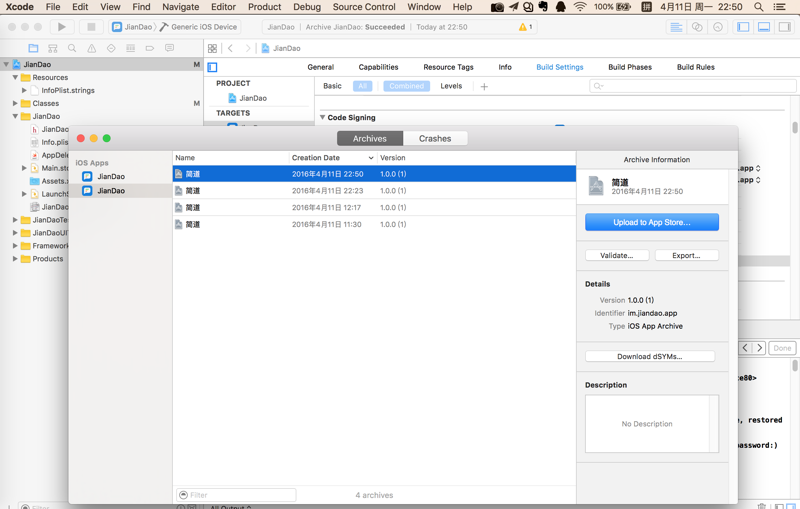Open the Source Control menu

(364, 7)
